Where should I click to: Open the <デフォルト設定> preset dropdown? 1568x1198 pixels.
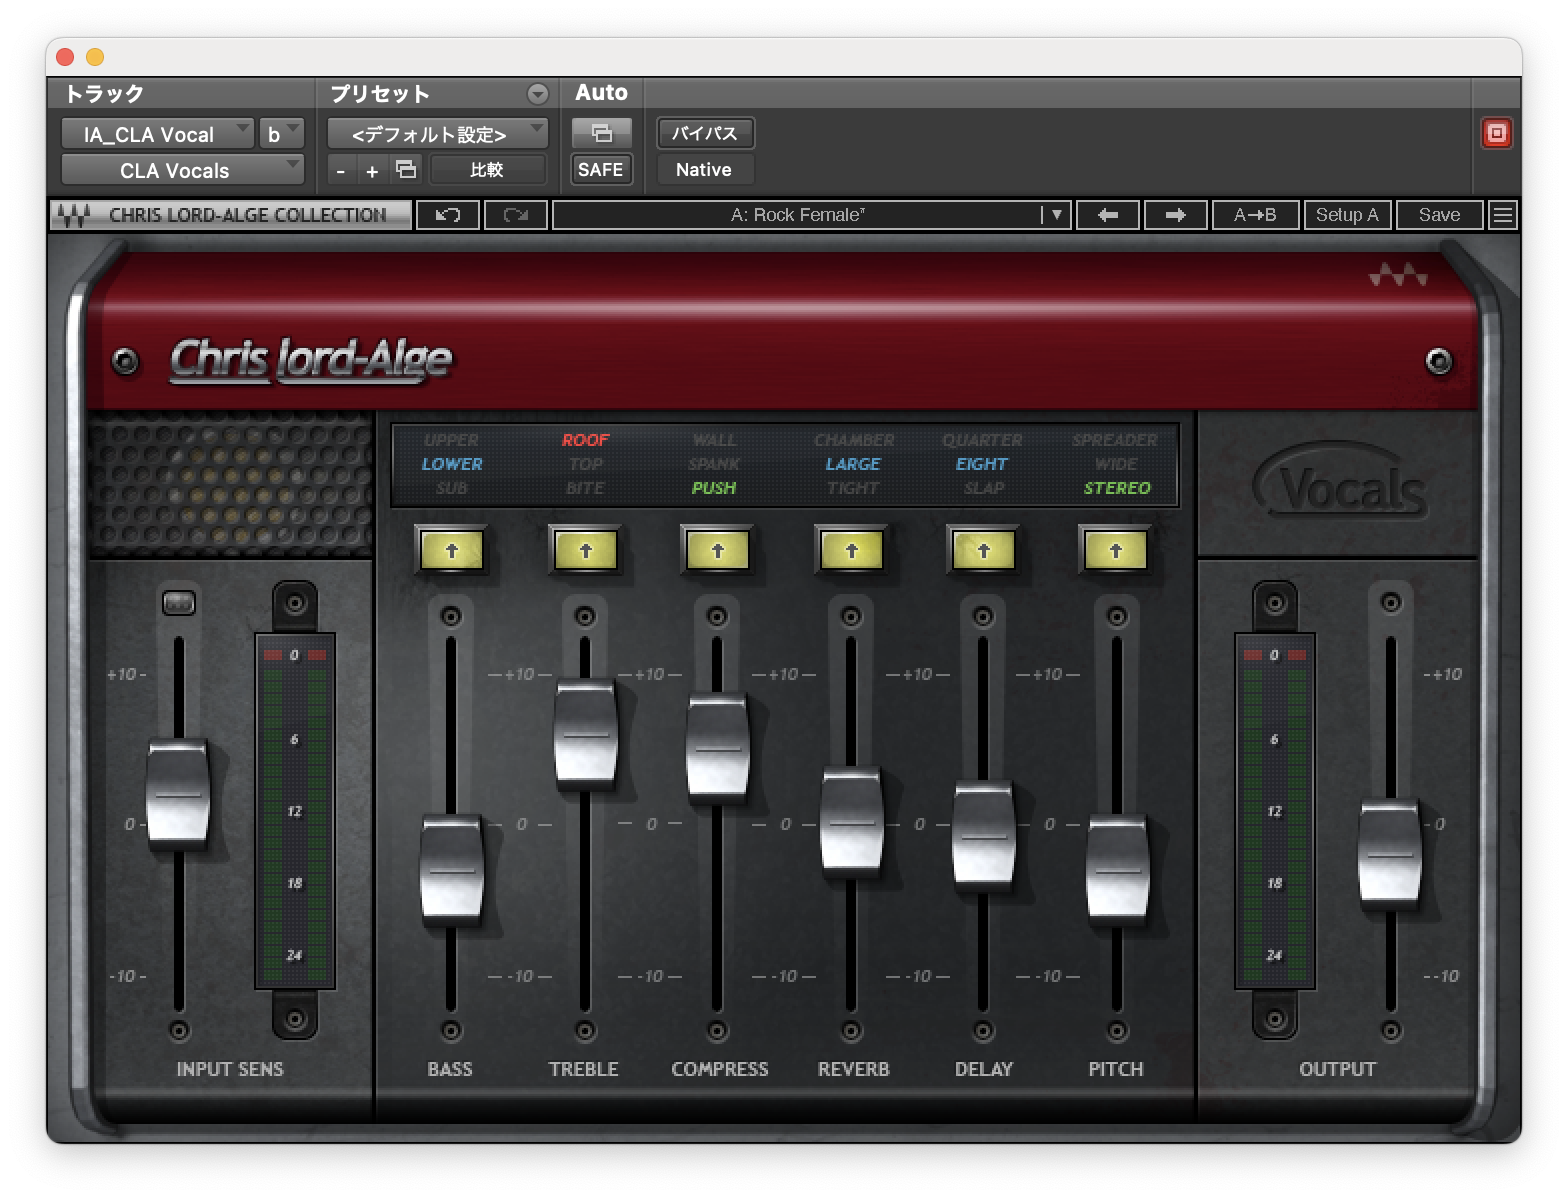(x=437, y=134)
